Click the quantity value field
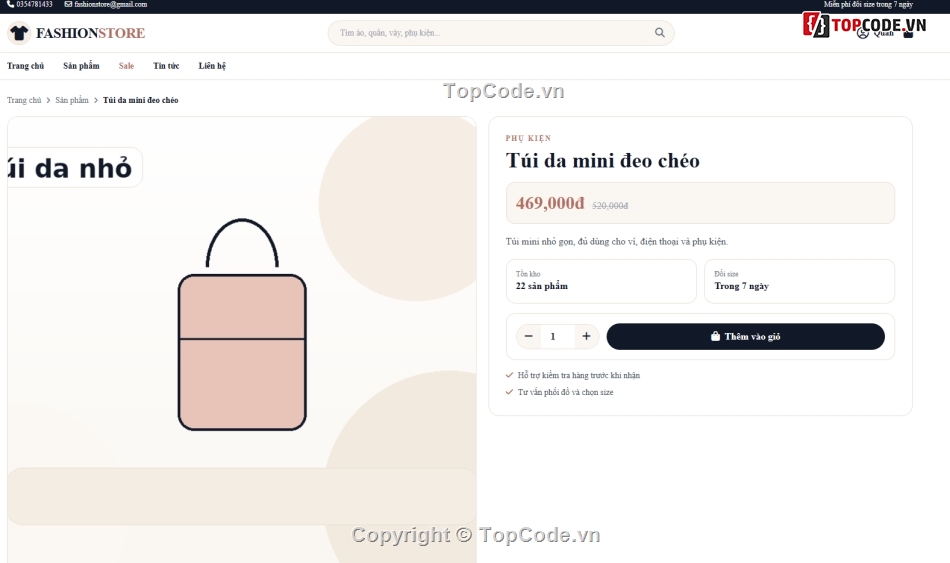950x563 pixels. [557, 336]
